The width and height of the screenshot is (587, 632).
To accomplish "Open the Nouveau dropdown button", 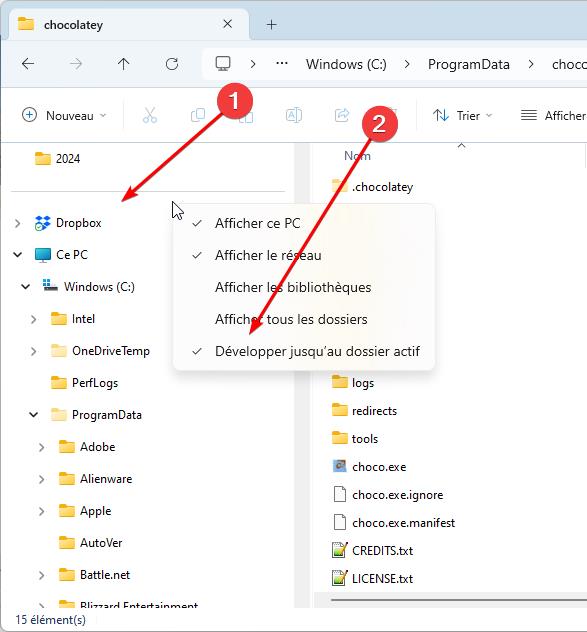I will click(x=64, y=115).
